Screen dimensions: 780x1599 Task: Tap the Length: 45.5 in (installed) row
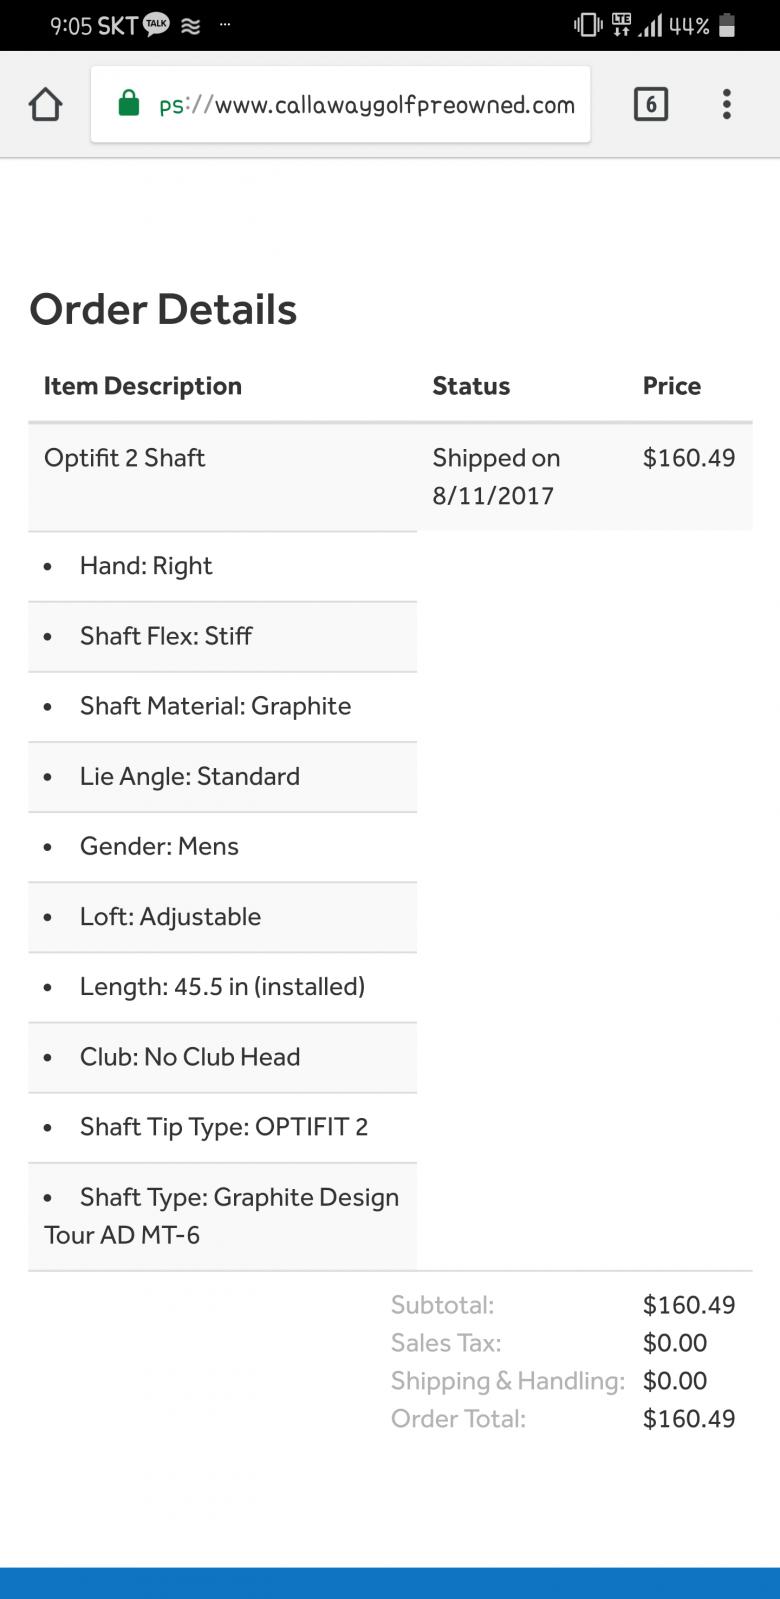222,987
